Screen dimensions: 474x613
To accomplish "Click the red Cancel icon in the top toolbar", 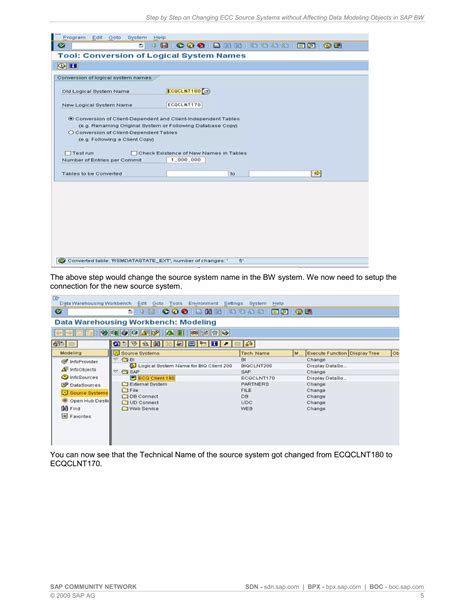I will 201,46.
